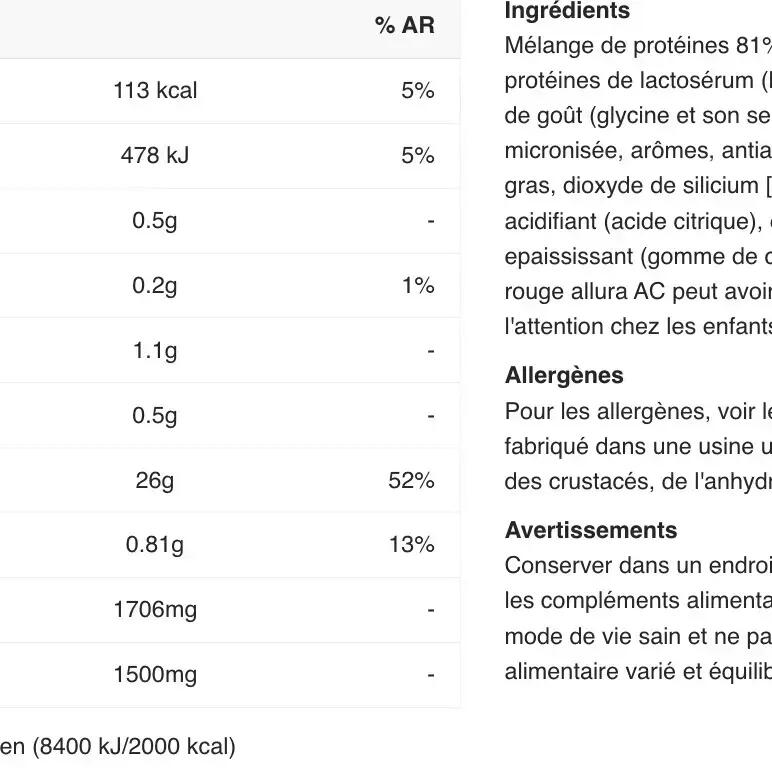772x772 pixels.
Task: Click the "Avertissements" section heading
Action: tap(591, 530)
